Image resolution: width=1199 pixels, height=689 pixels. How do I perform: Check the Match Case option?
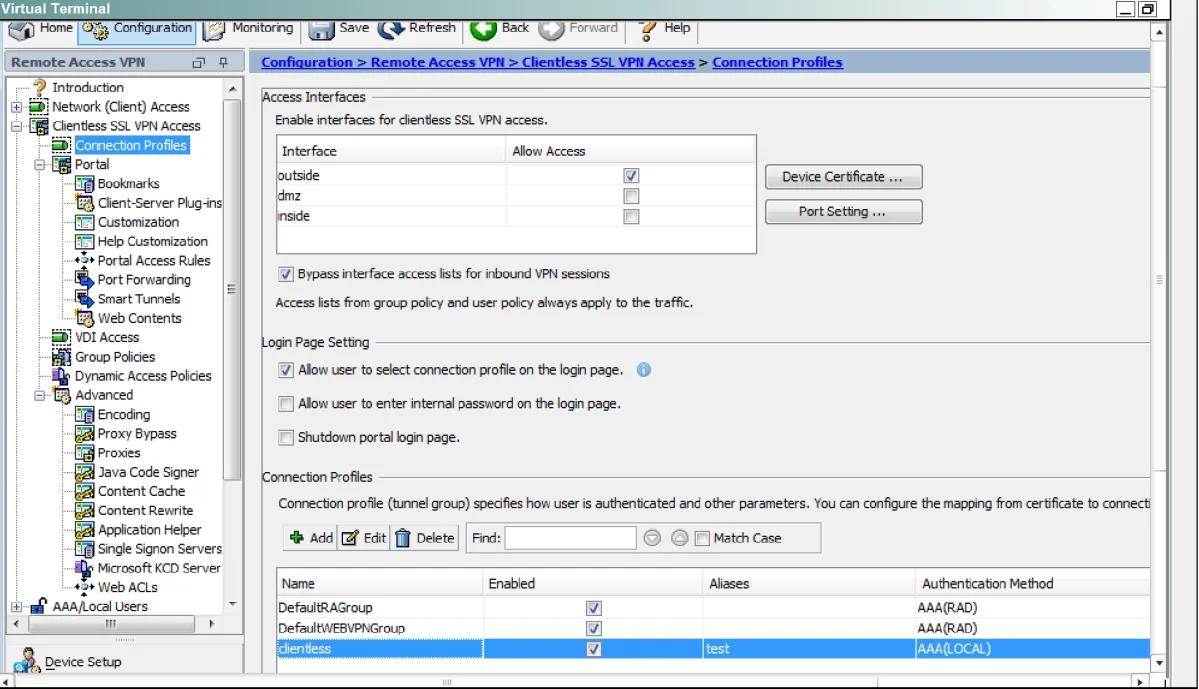point(702,538)
